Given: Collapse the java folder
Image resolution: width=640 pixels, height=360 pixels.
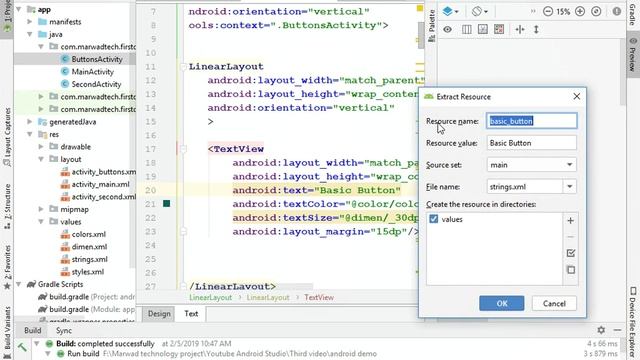Looking at the screenshot, I should click(30, 34).
